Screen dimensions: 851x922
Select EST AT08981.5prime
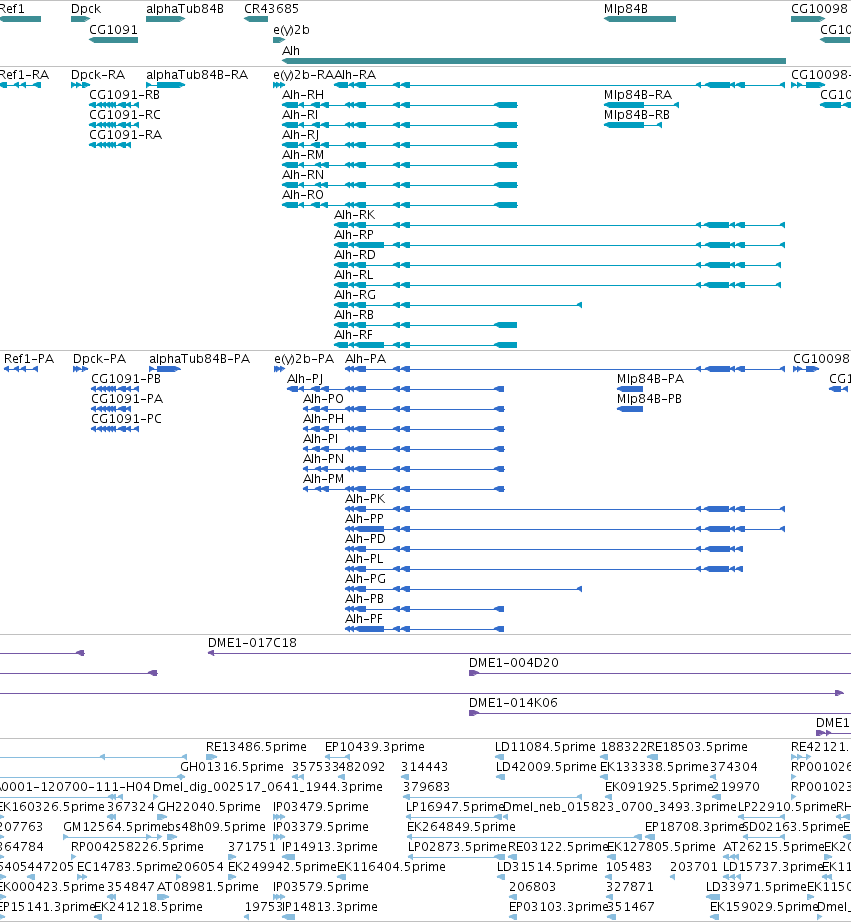click(208, 887)
